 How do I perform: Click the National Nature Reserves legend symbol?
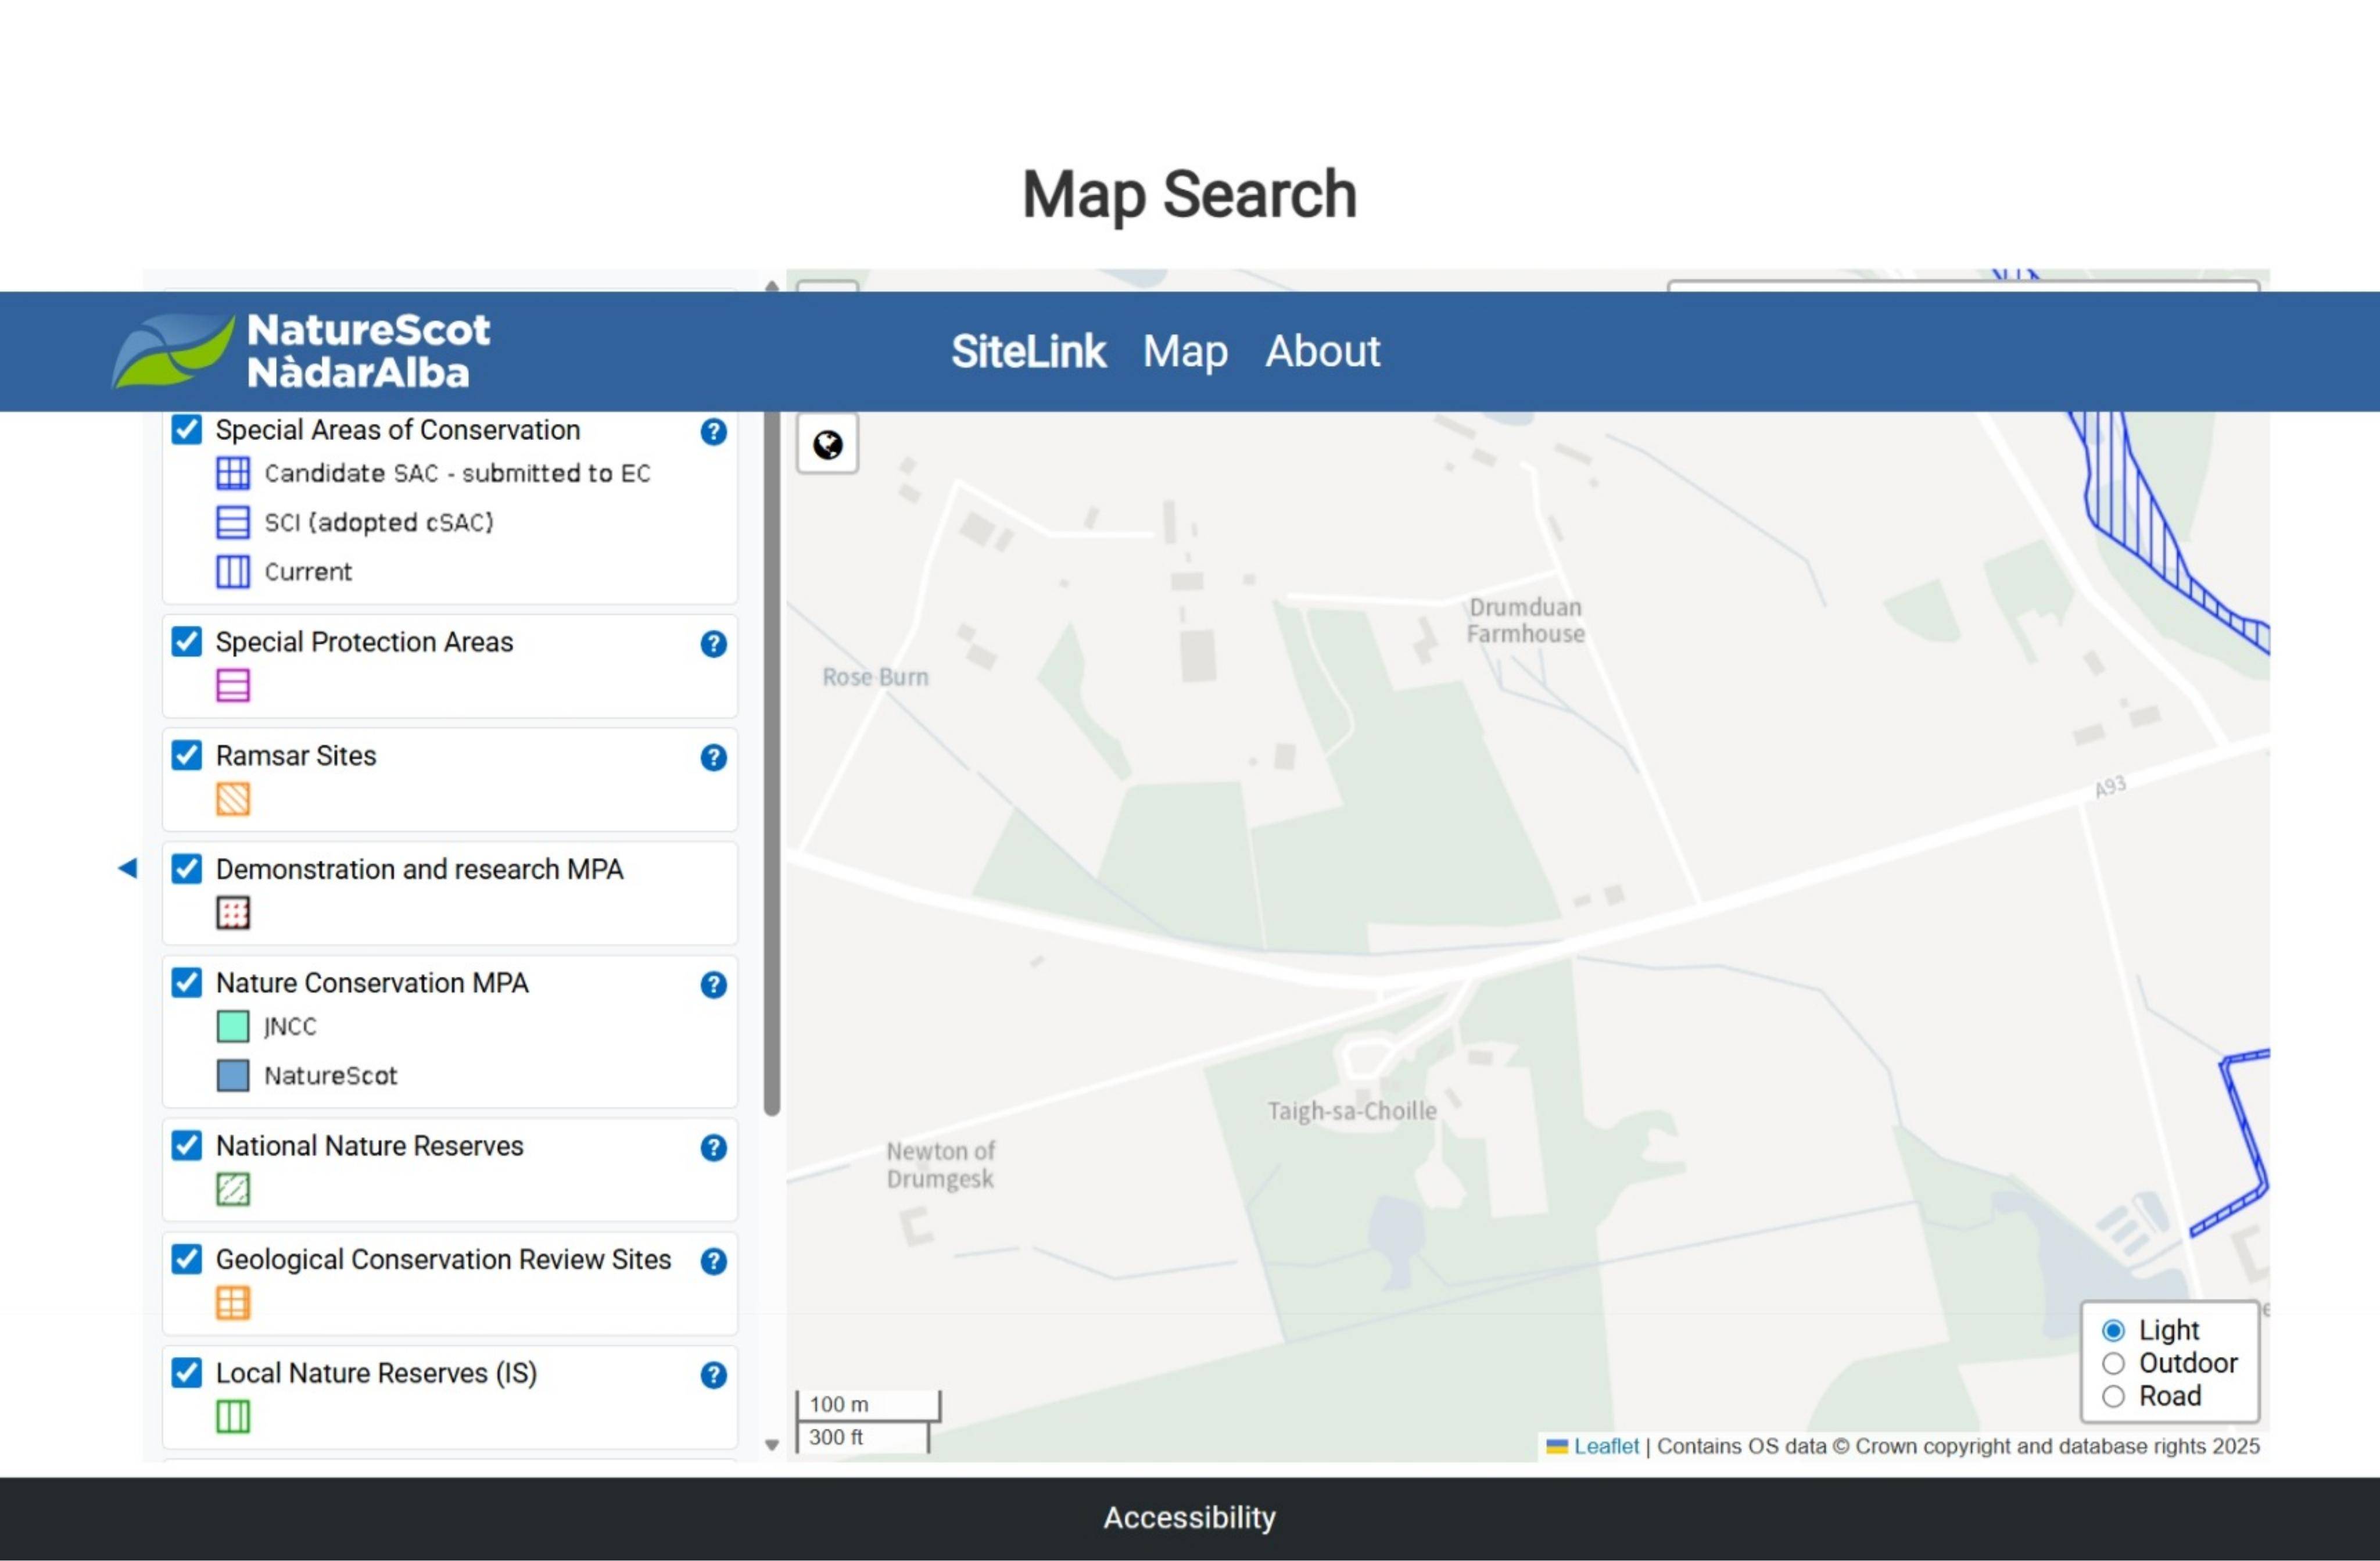point(233,1190)
